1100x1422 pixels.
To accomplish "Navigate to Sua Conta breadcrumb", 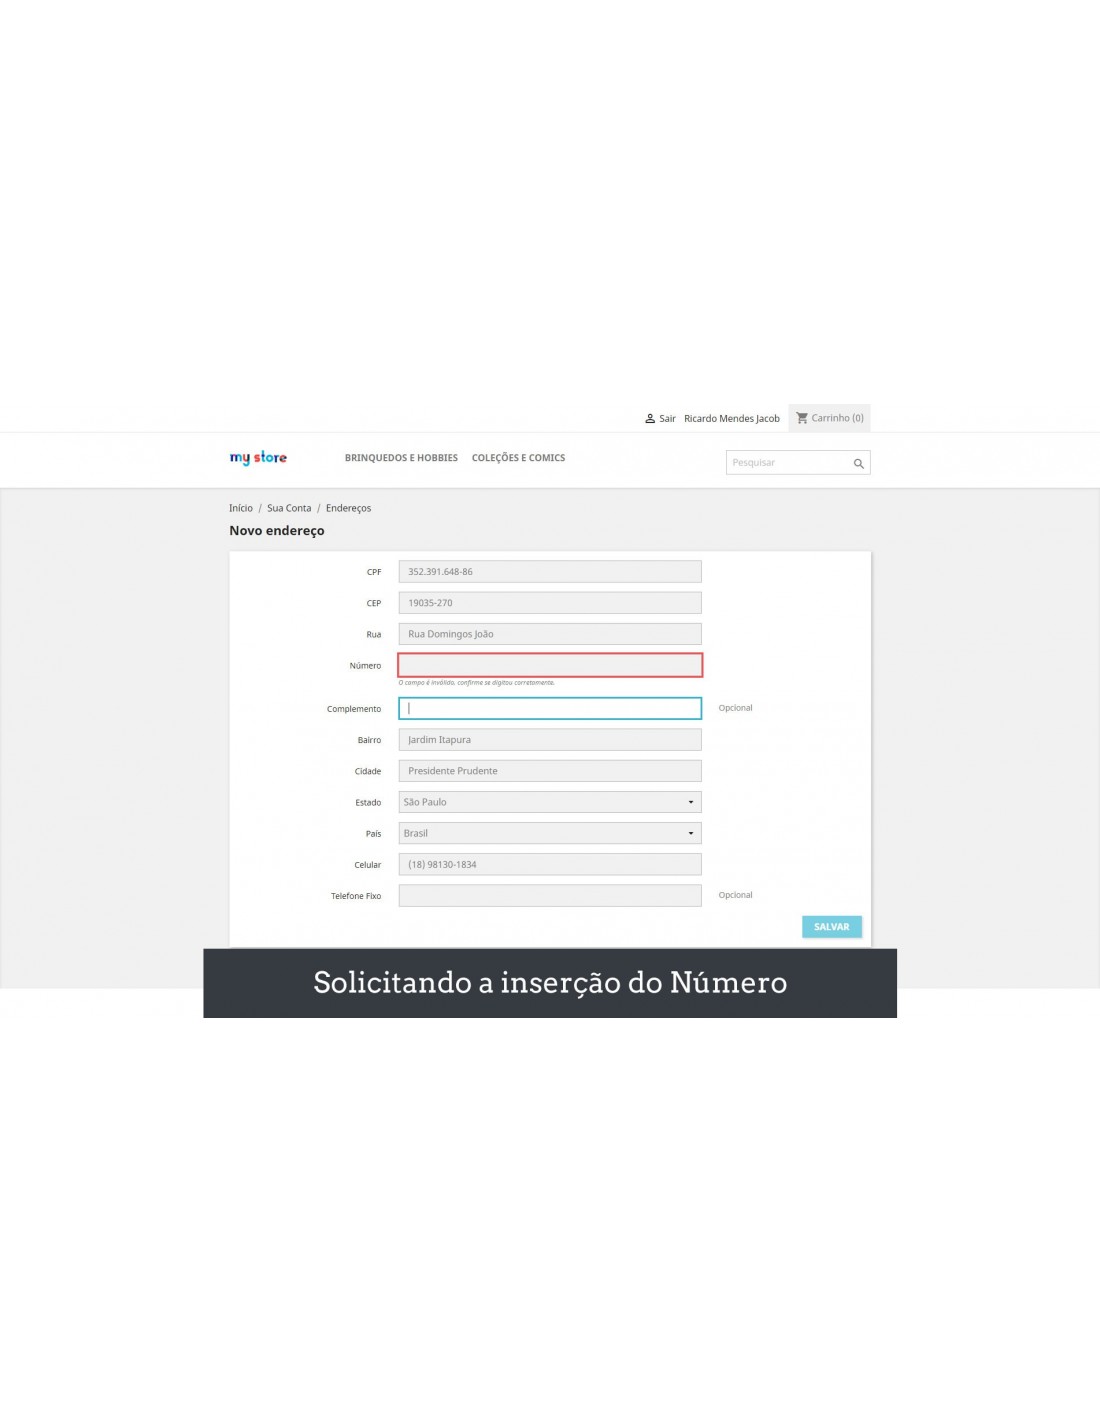I will point(289,508).
